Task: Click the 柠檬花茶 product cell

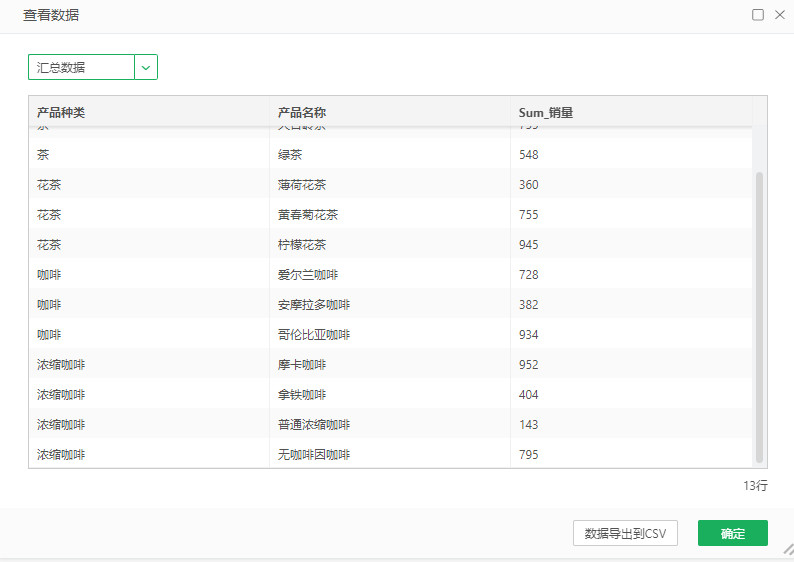Action: coord(302,245)
